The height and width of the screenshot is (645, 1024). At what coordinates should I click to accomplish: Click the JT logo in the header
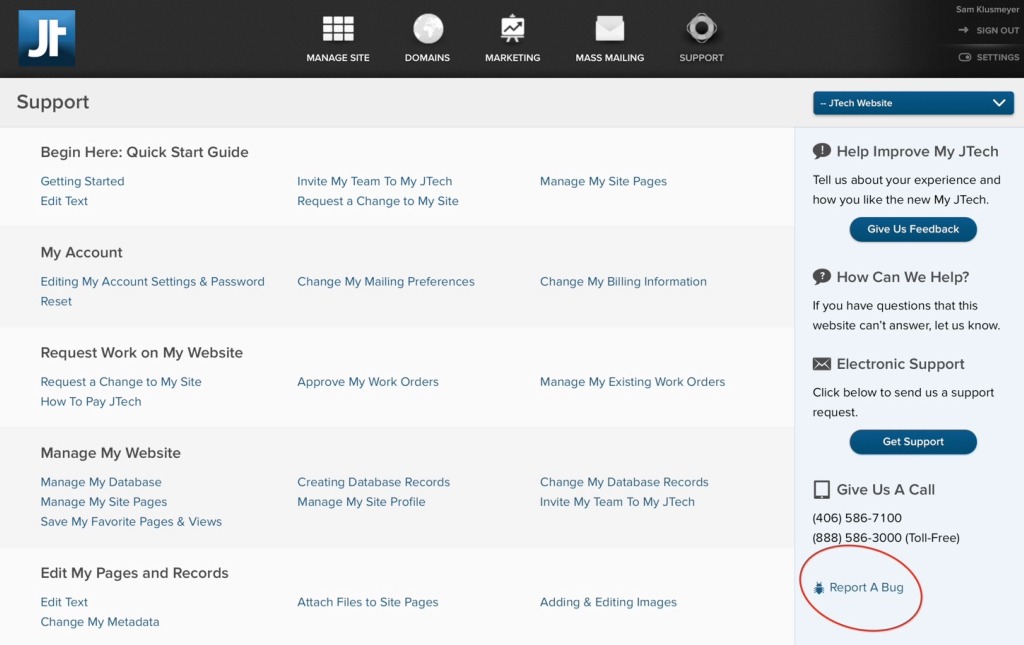point(46,38)
